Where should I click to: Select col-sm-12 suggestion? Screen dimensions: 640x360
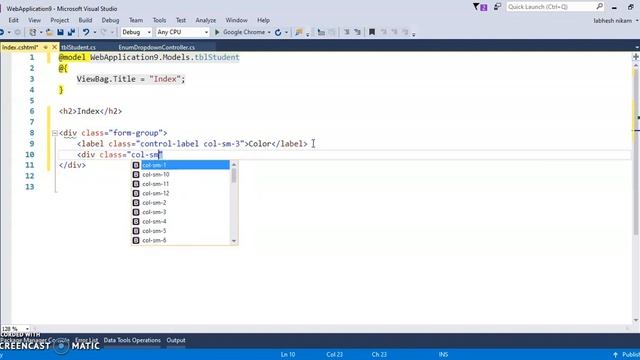(x=181, y=193)
